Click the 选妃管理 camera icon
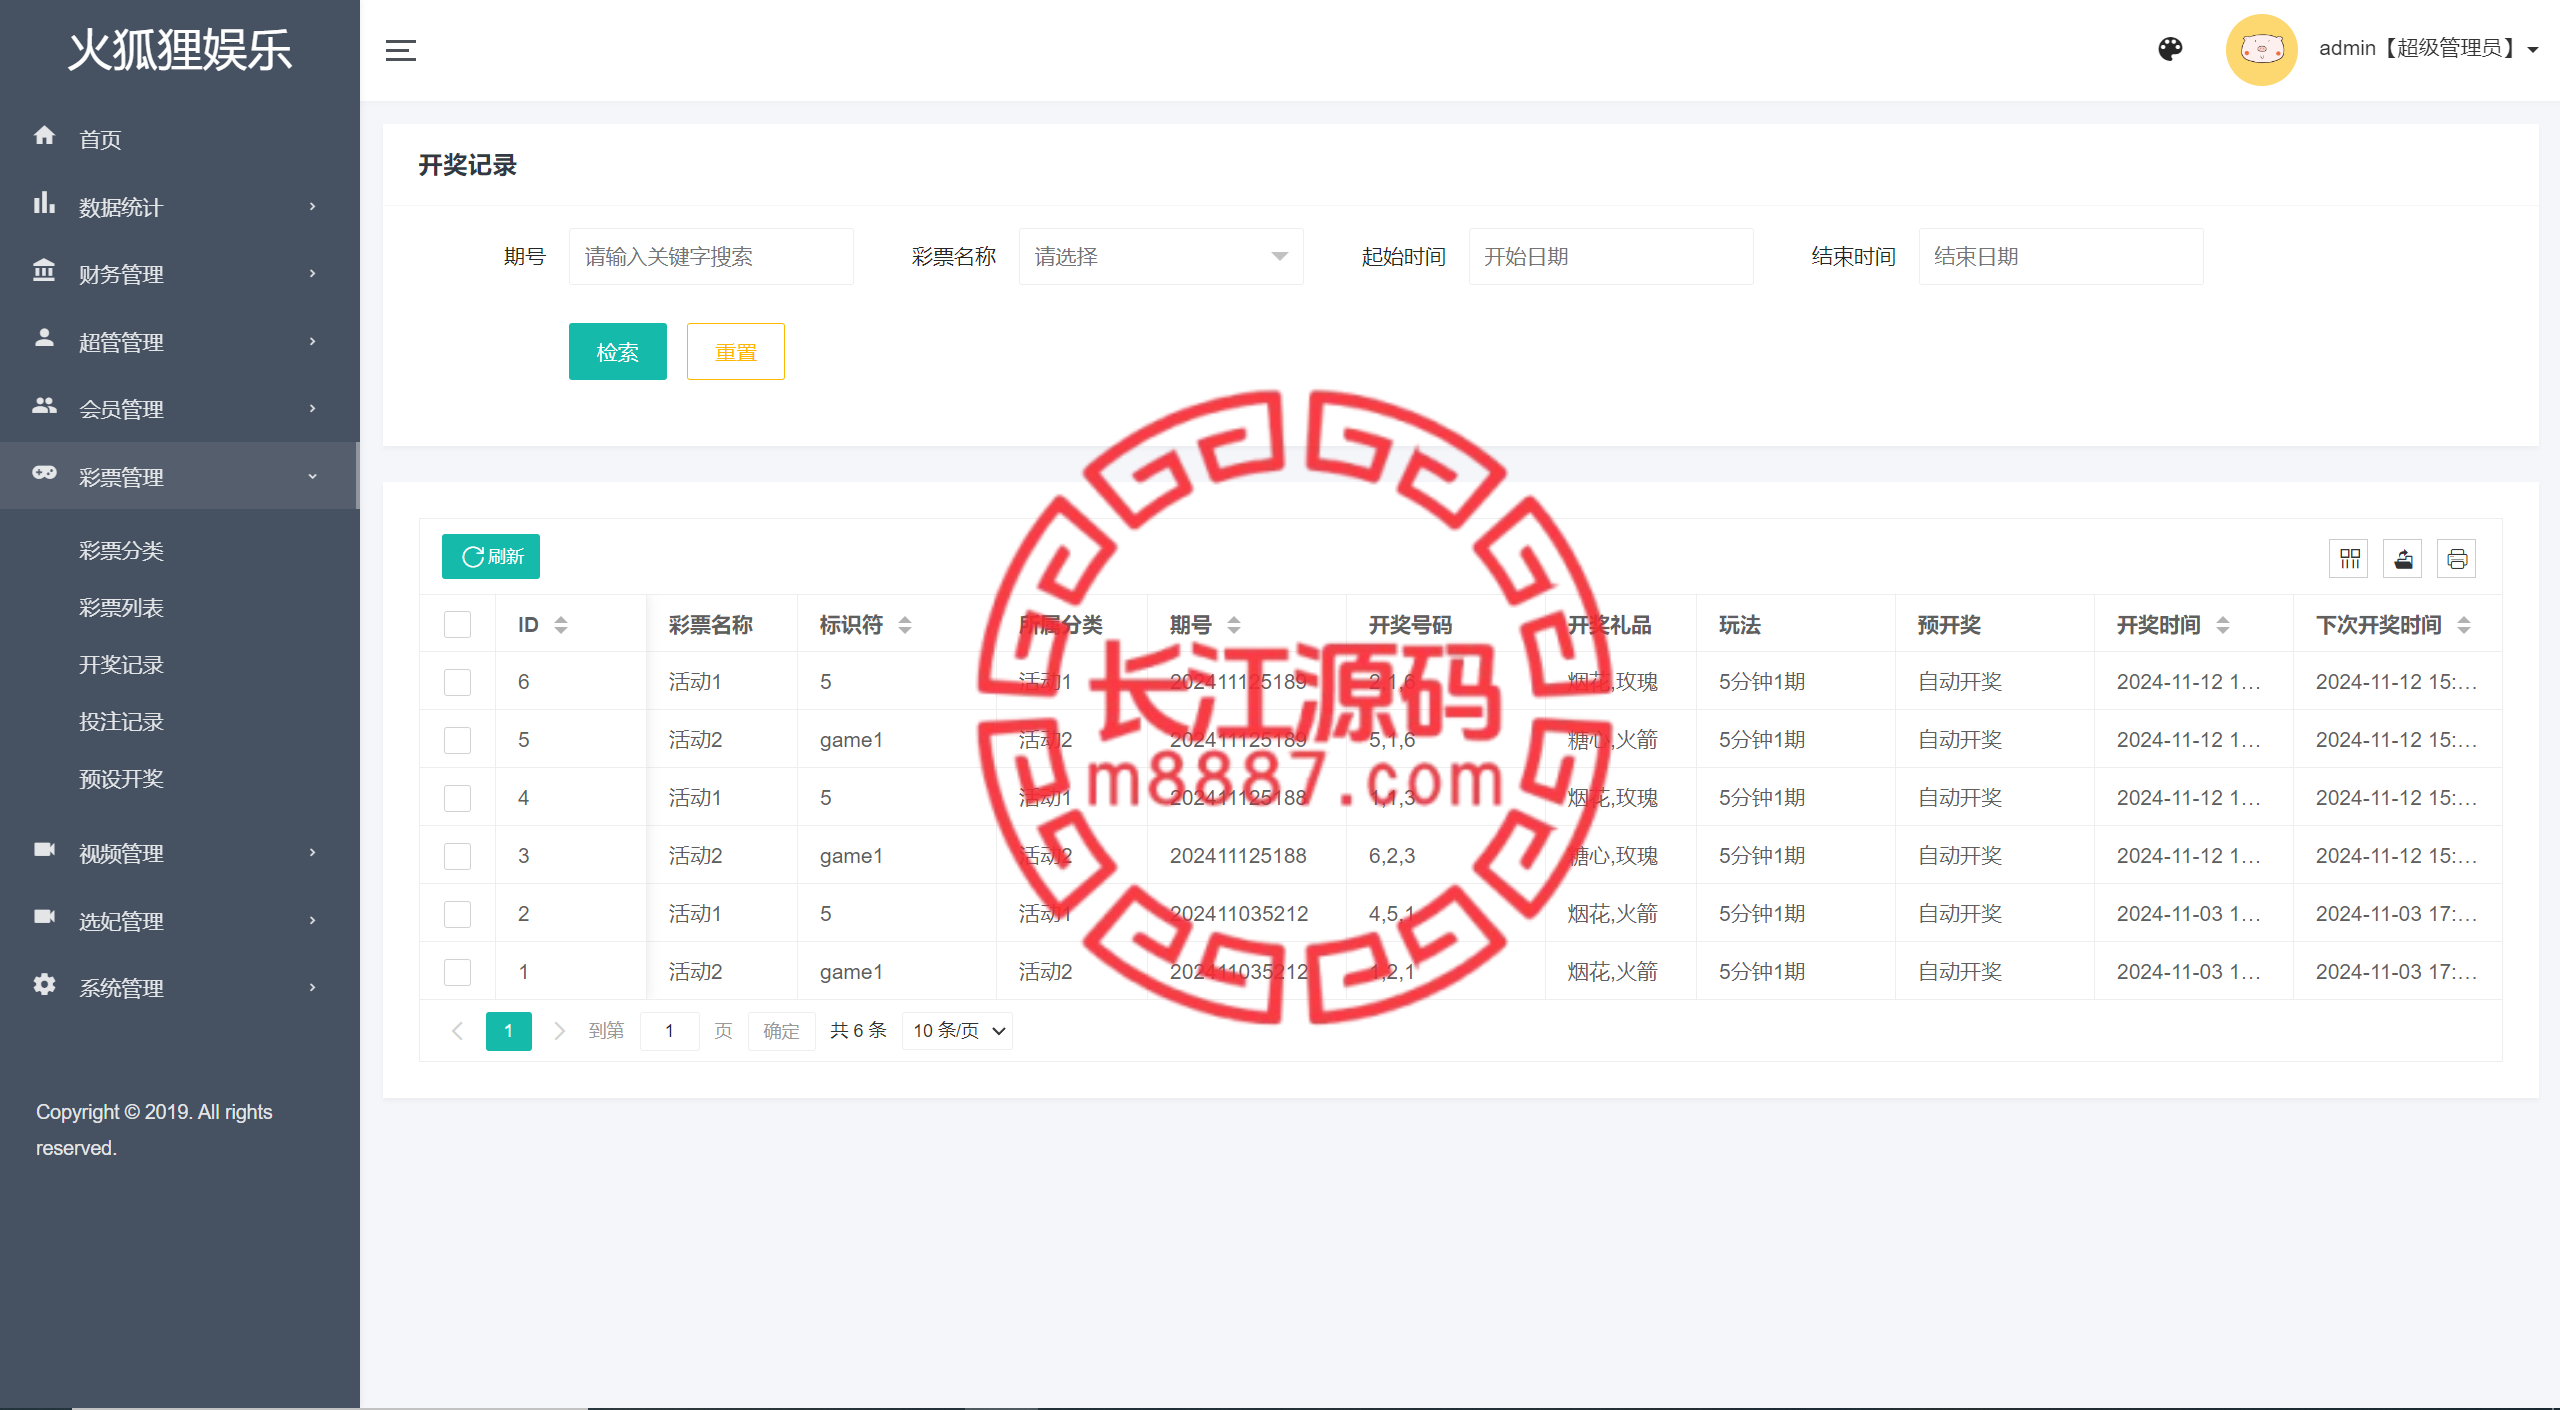 (x=44, y=916)
